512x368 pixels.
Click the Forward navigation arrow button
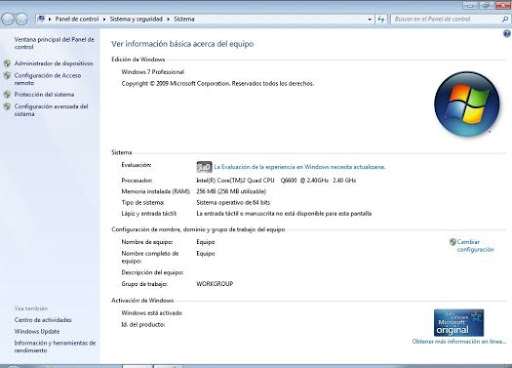click(x=21, y=19)
